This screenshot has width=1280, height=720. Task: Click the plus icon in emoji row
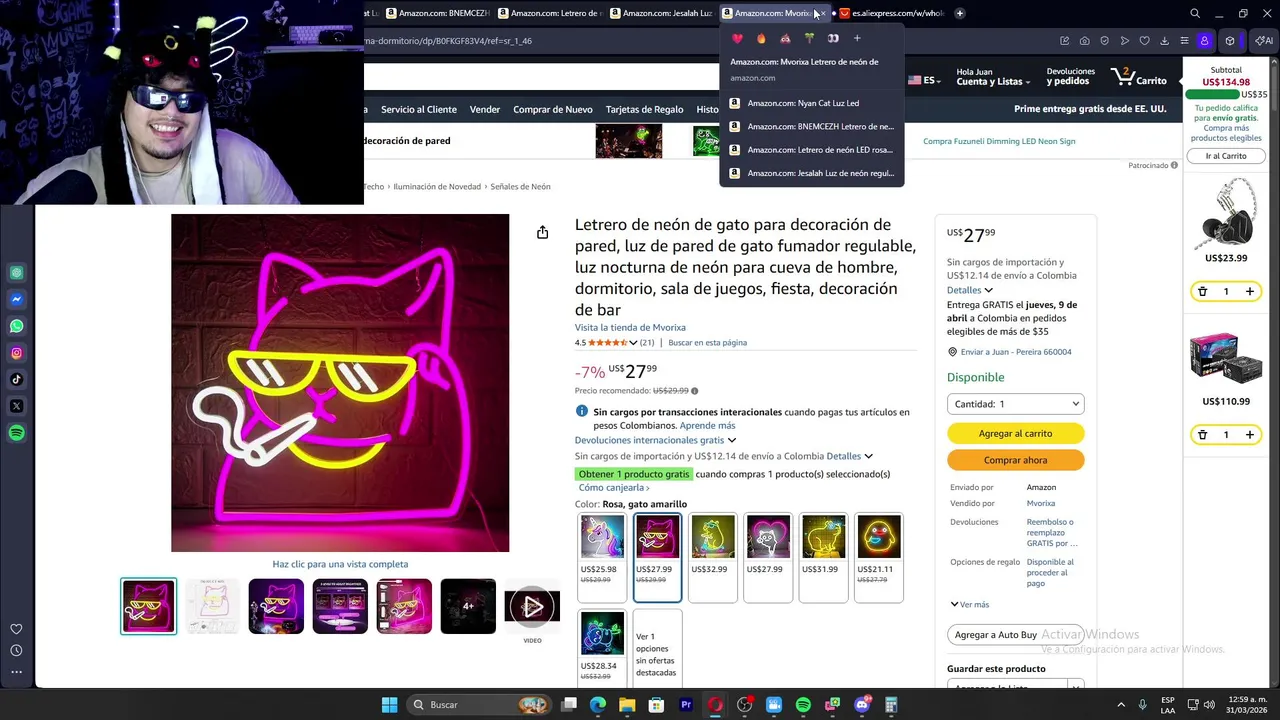click(x=857, y=38)
